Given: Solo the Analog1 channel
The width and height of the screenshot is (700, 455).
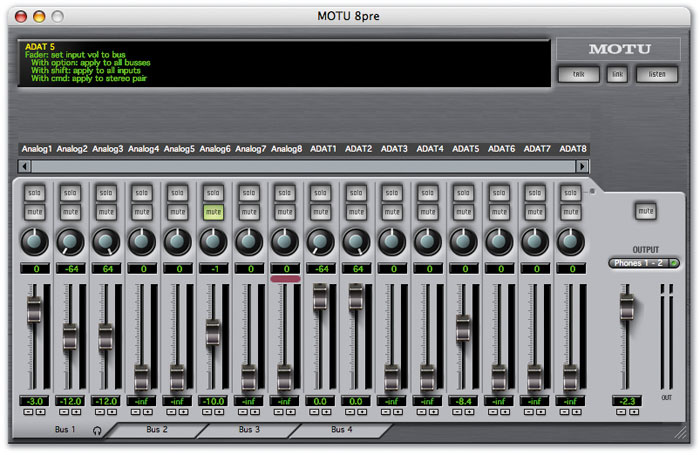Looking at the screenshot, I should click(34, 192).
